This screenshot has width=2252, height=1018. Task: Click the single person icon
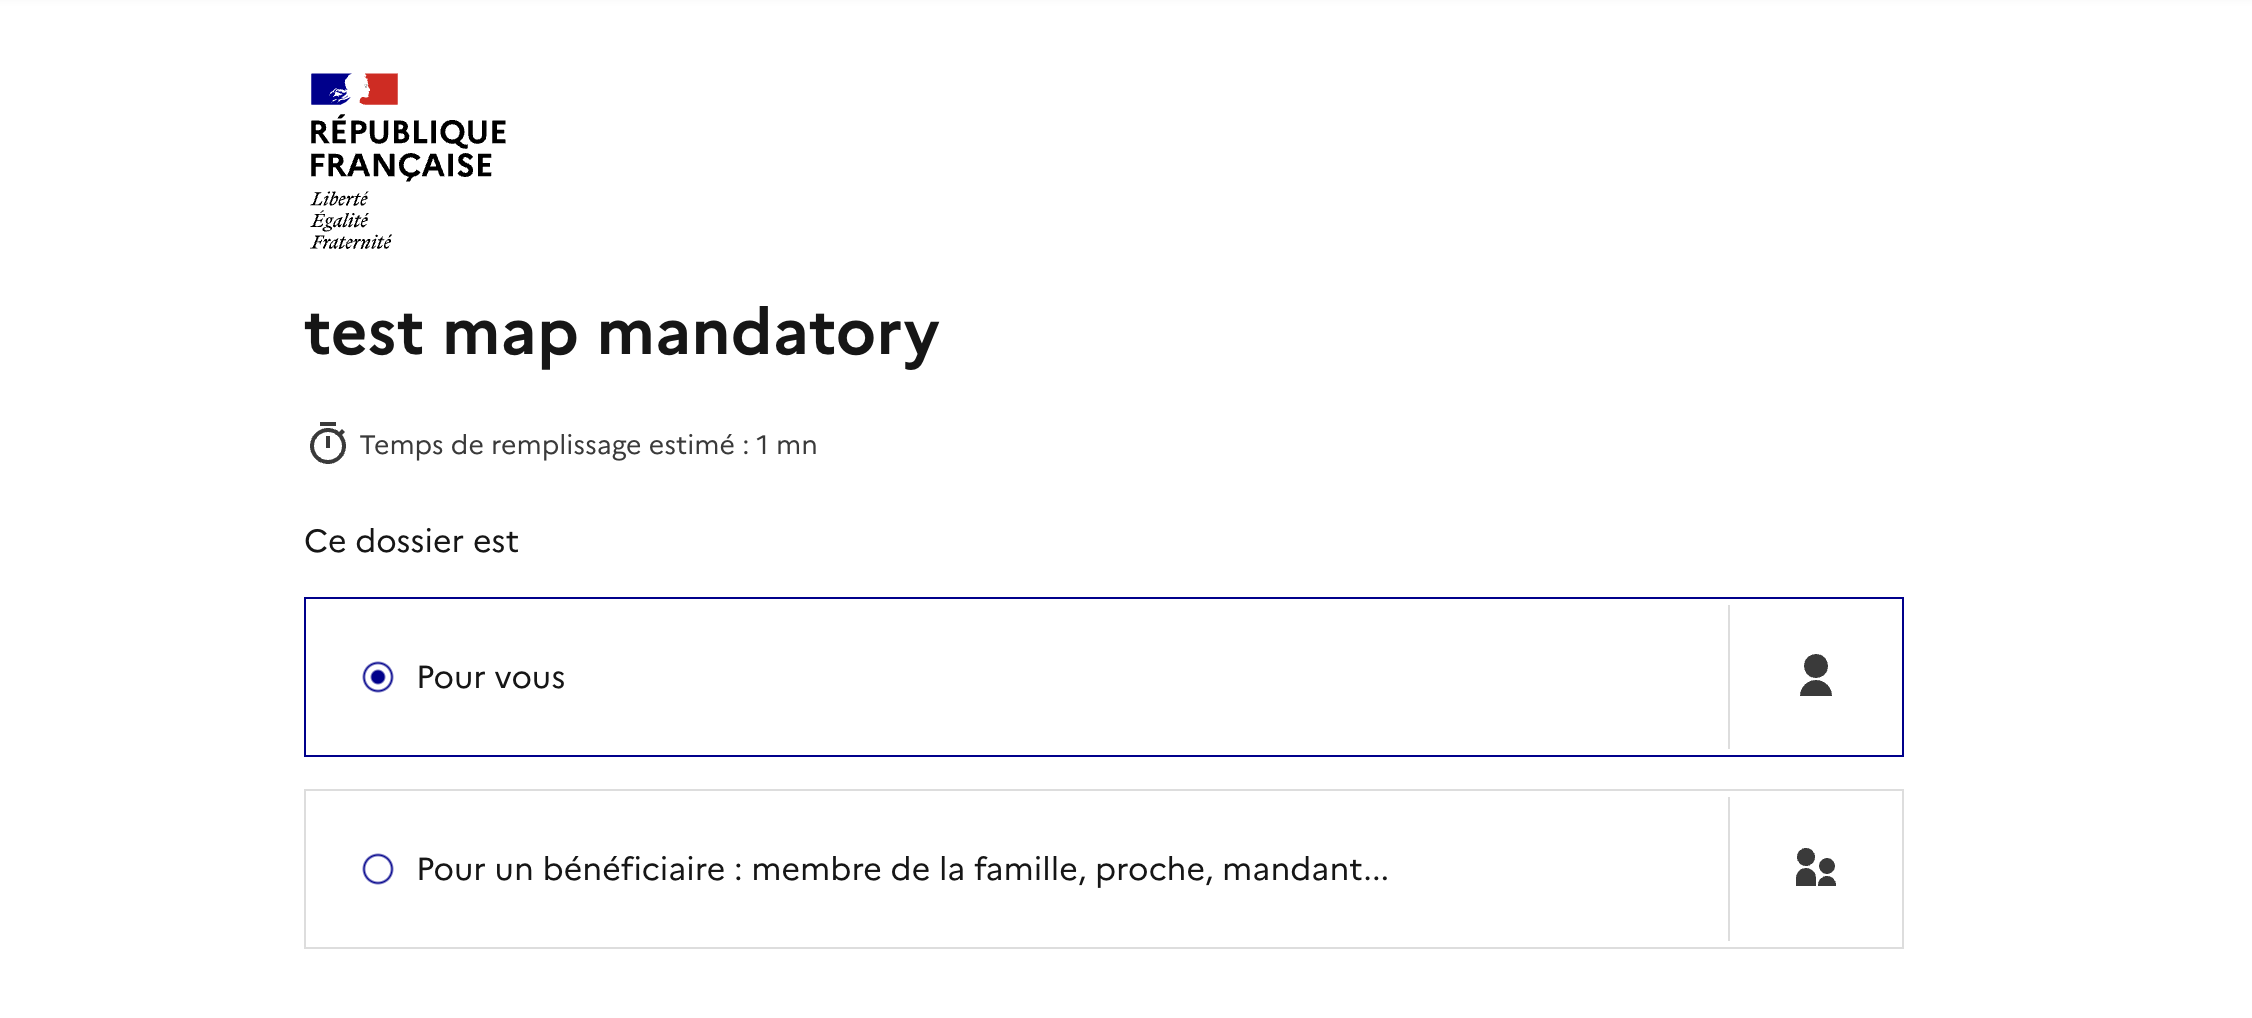click(1815, 676)
